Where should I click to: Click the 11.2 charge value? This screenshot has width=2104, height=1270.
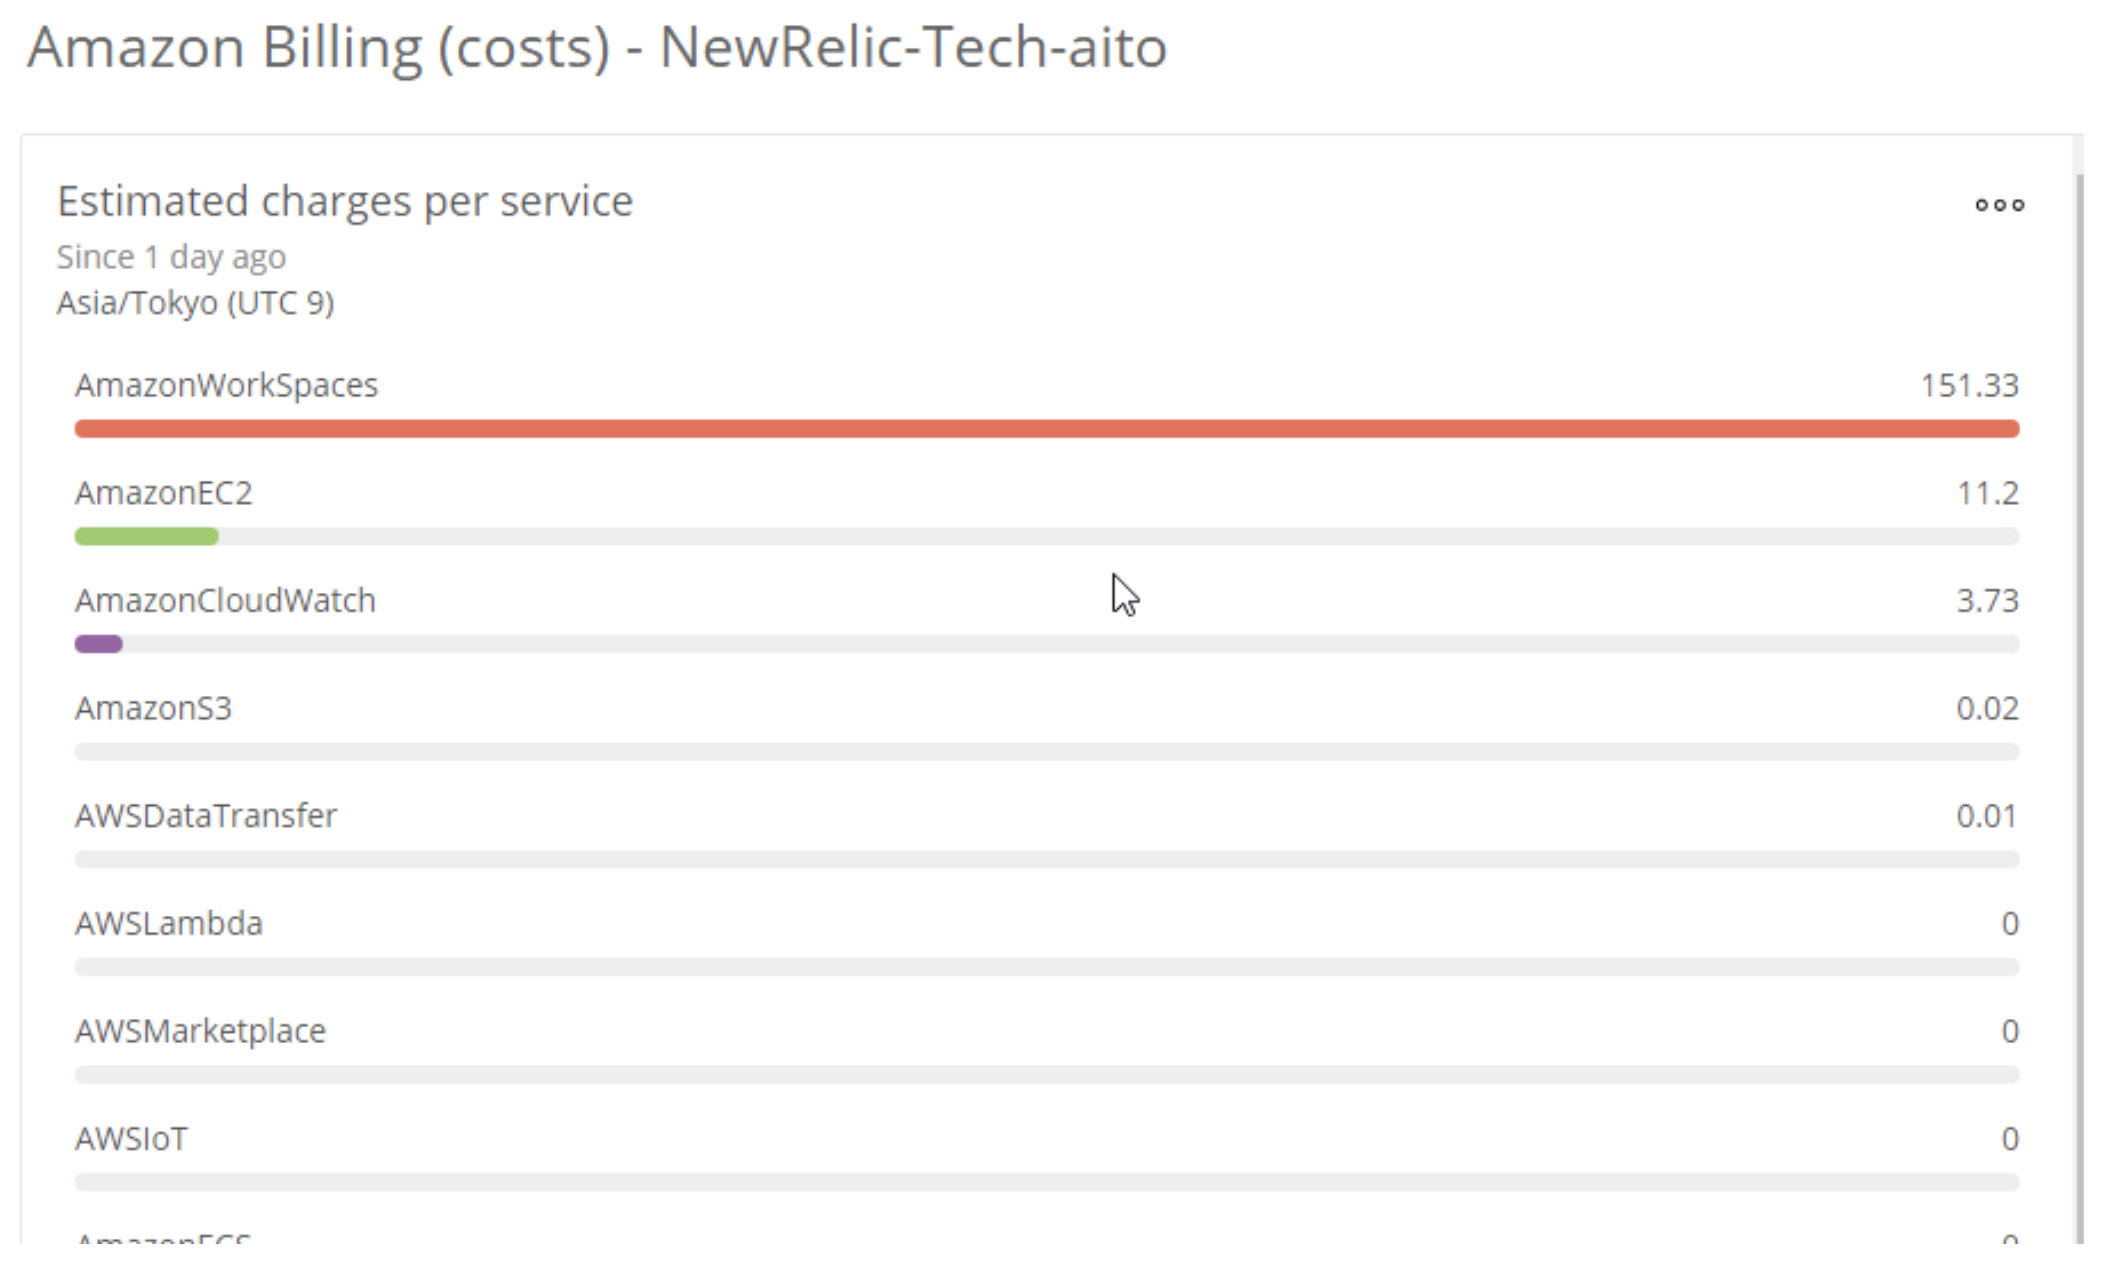tap(1987, 493)
